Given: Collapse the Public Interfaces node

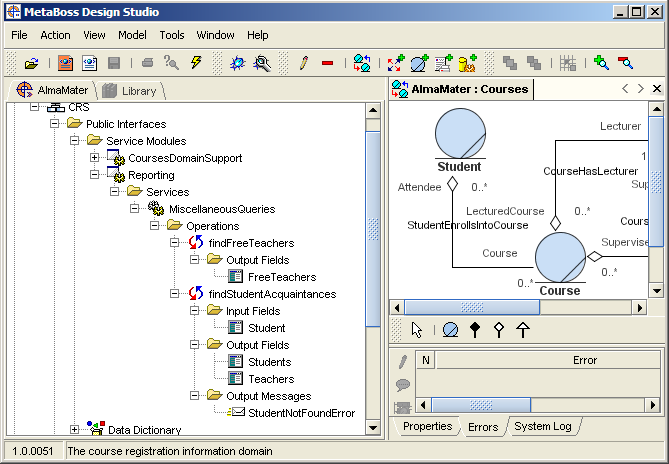Looking at the screenshot, I should (x=54, y=124).
